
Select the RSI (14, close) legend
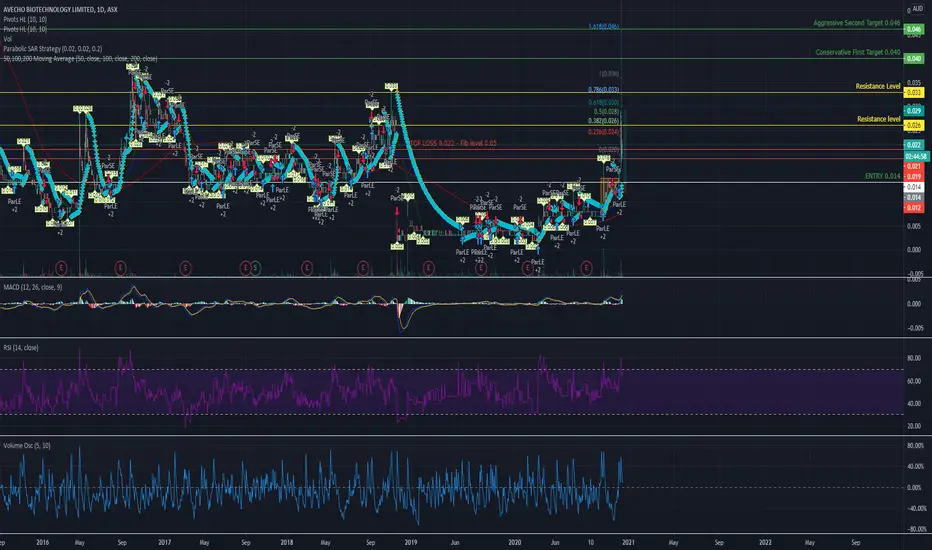21,347
